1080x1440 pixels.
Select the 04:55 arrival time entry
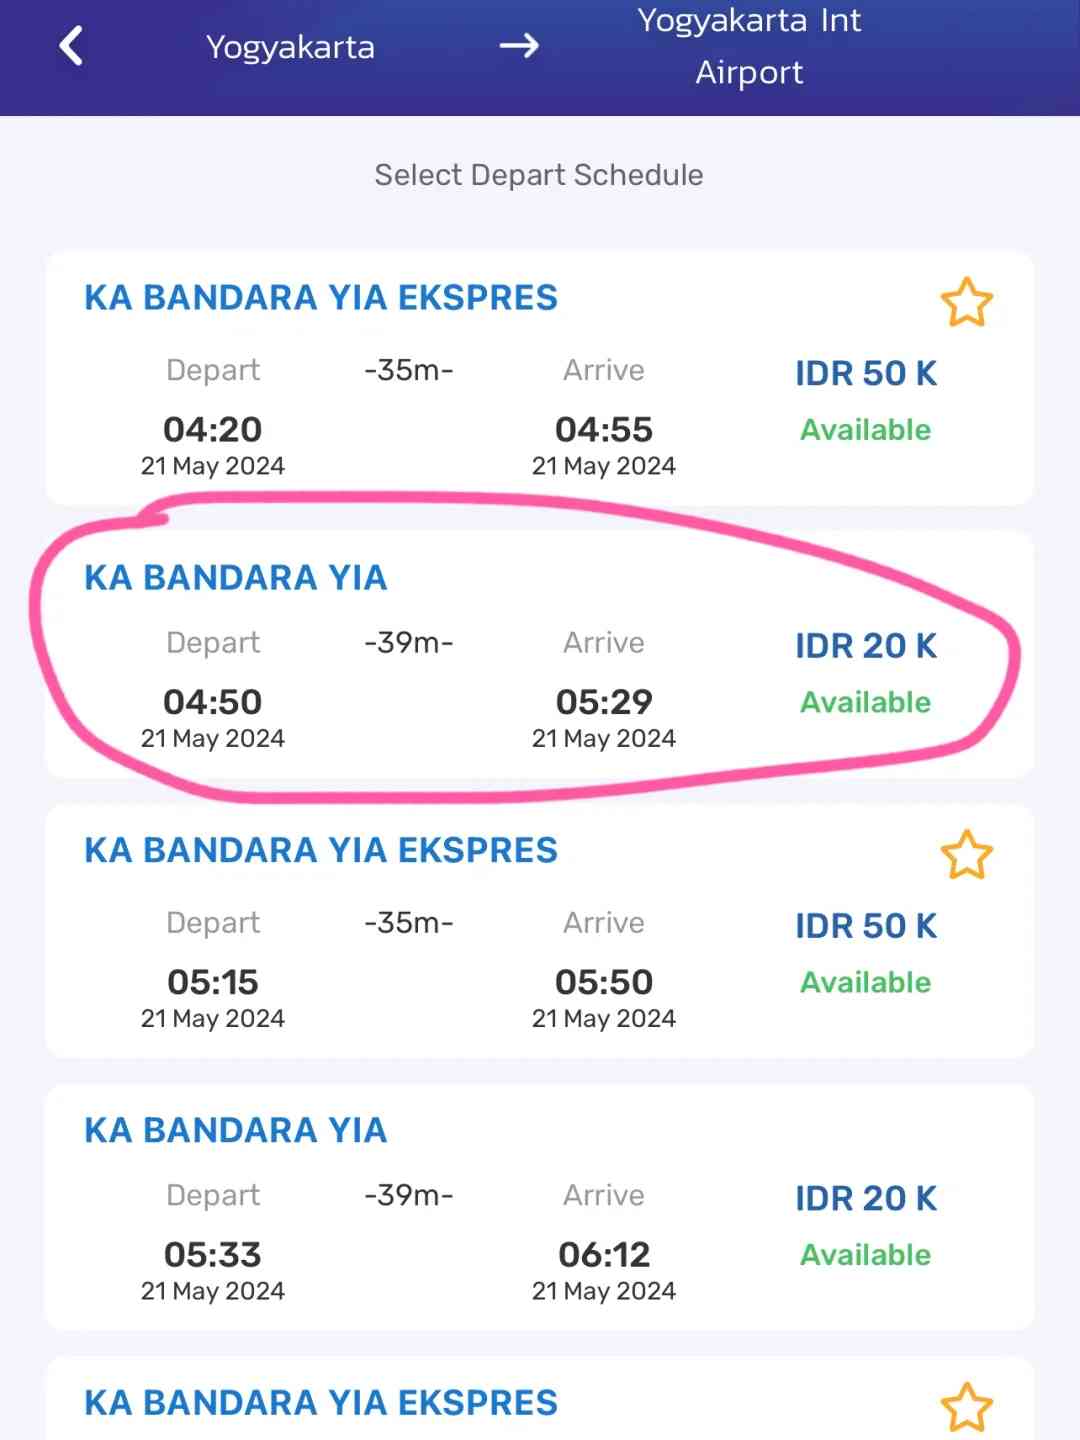[x=604, y=429]
